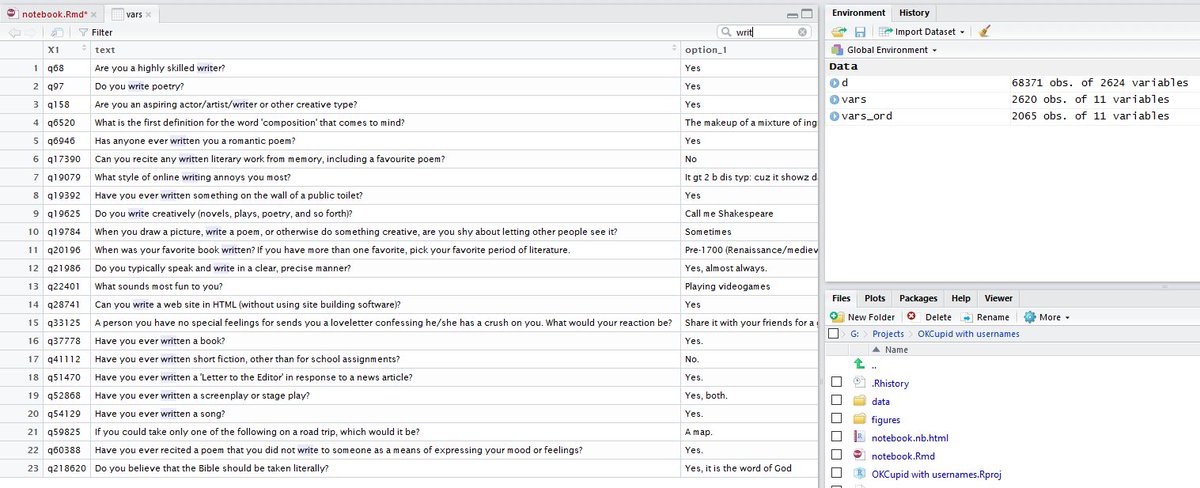
Task: Expand the d data frame entry
Action: [x=835, y=84]
